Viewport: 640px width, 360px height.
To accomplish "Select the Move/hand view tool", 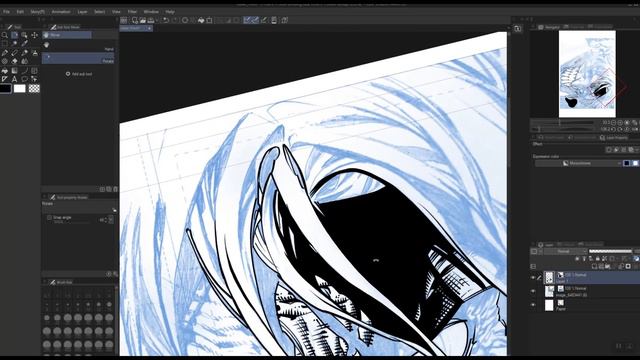I will 14,36.
